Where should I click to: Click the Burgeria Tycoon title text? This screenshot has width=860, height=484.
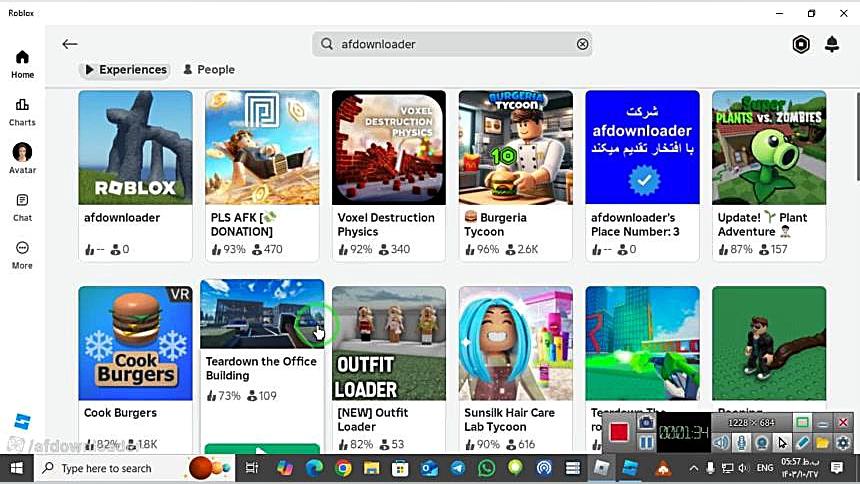[495, 224]
